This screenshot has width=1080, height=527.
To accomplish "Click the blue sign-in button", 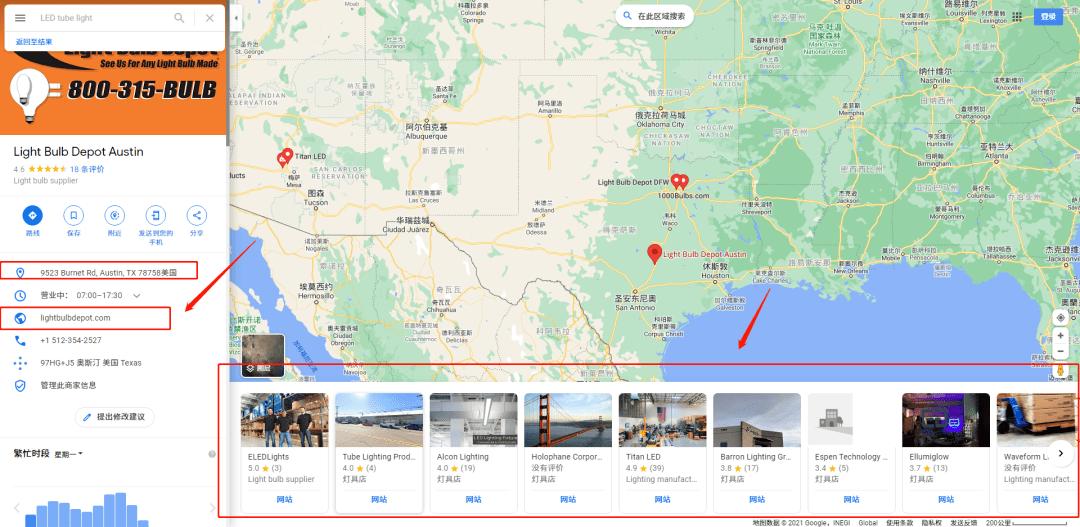I will pos(1048,17).
